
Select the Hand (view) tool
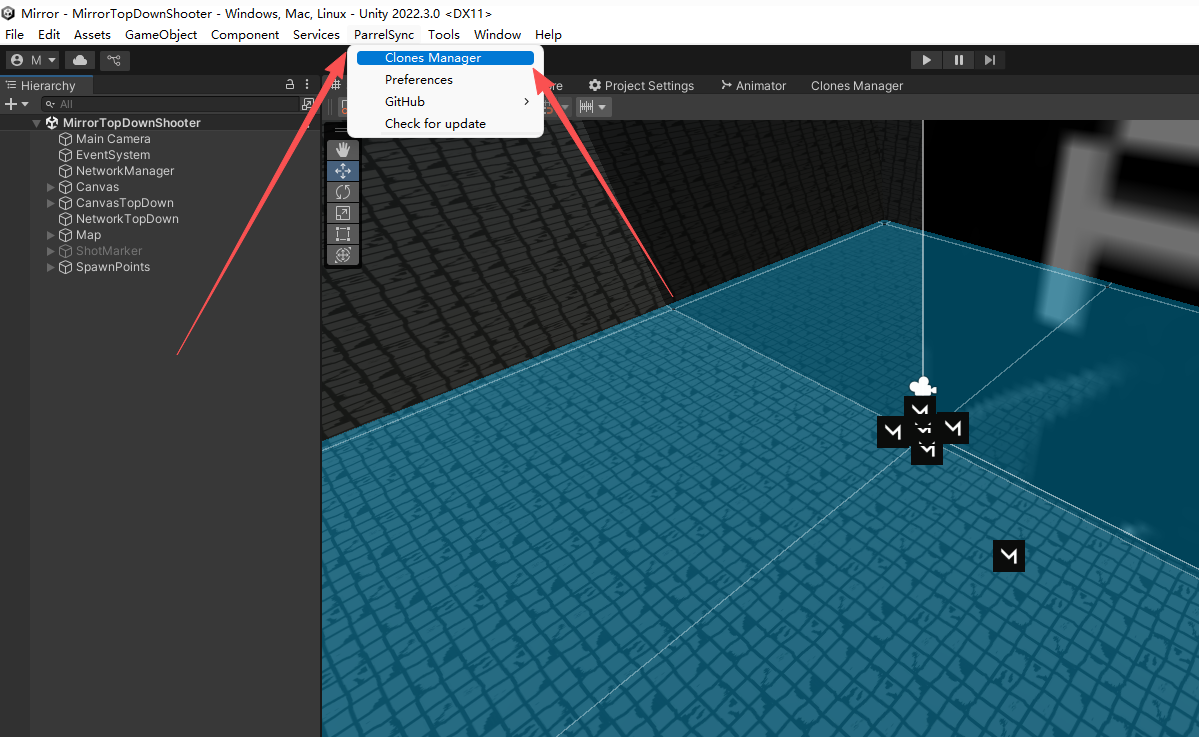click(x=343, y=150)
